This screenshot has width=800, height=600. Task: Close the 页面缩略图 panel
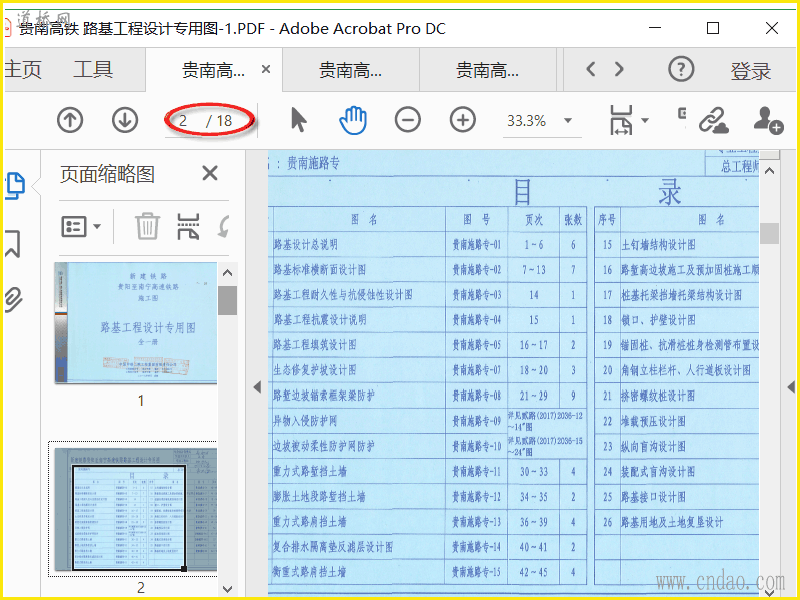click(210, 173)
